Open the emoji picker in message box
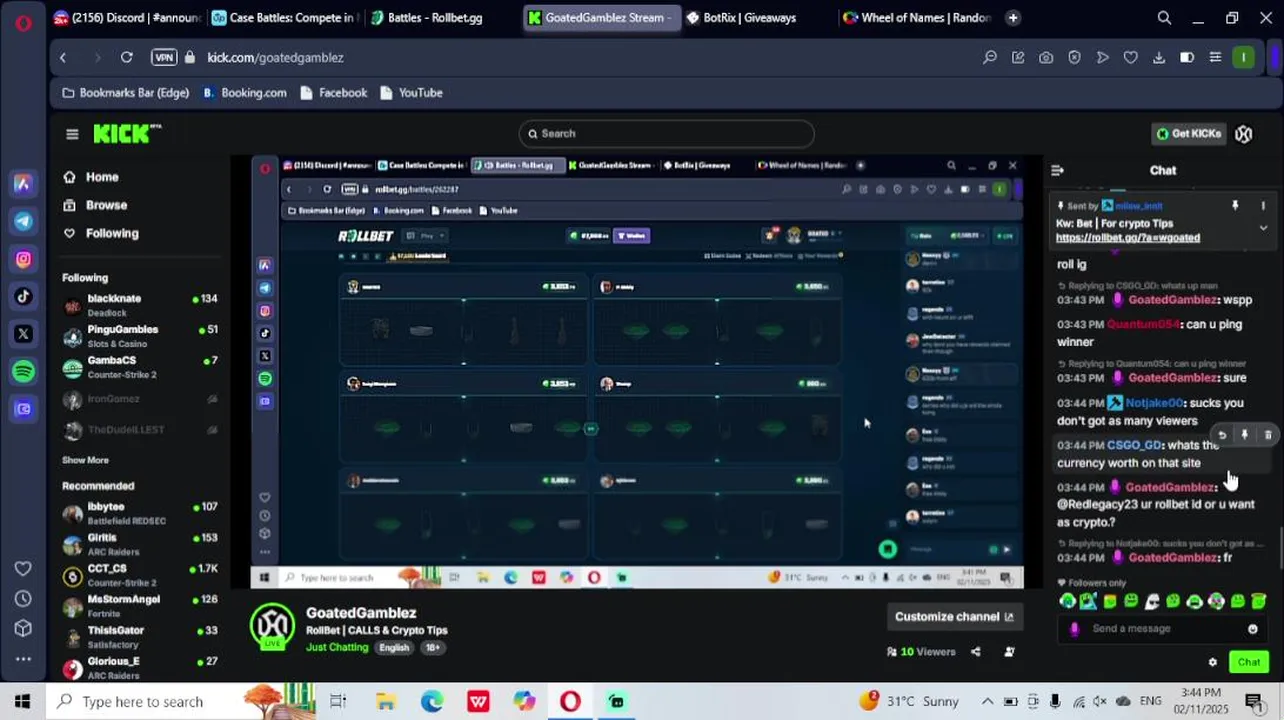Image resolution: width=1284 pixels, height=720 pixels. pyautogui.click(x=1253, y=629)
